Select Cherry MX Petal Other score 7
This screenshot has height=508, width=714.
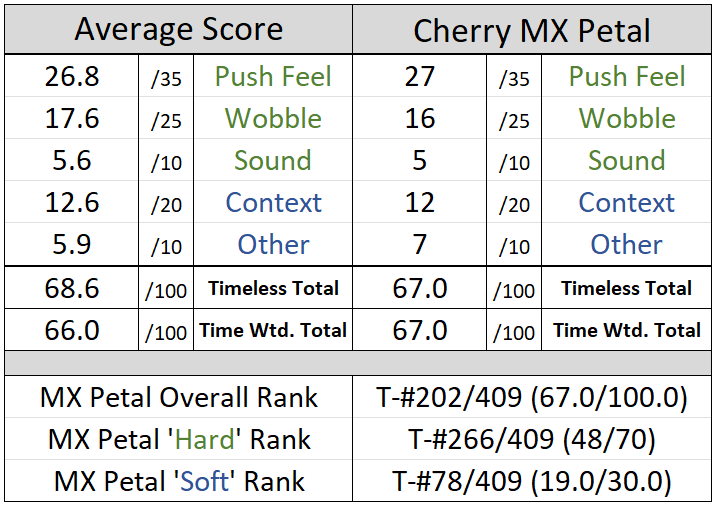(420, 244)
